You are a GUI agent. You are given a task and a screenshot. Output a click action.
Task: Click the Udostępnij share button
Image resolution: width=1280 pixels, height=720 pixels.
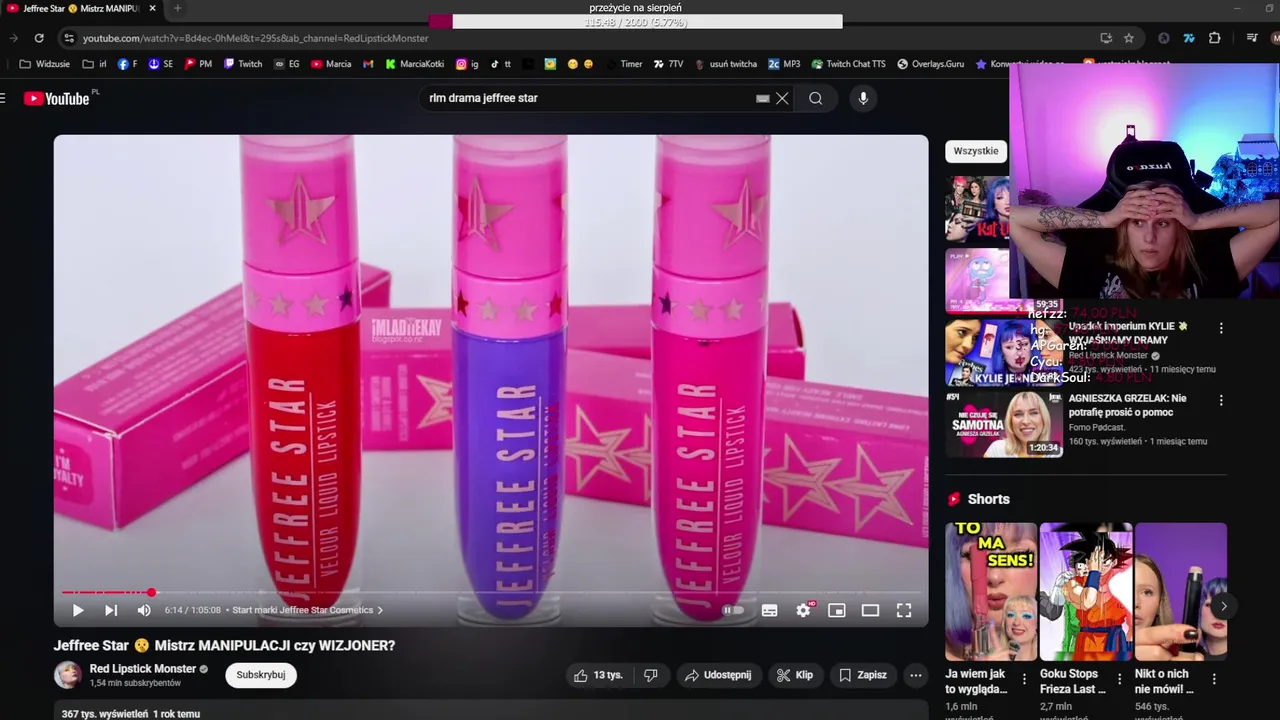[x=718, y=675]
